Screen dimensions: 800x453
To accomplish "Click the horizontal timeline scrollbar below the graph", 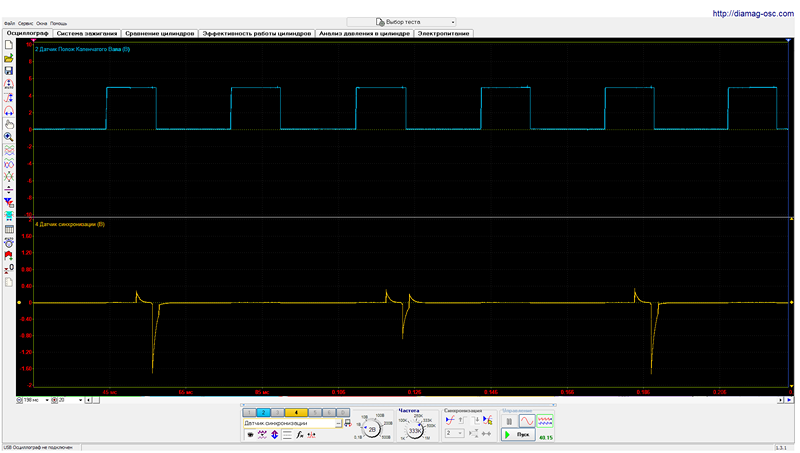I will (x=437, y=400).
